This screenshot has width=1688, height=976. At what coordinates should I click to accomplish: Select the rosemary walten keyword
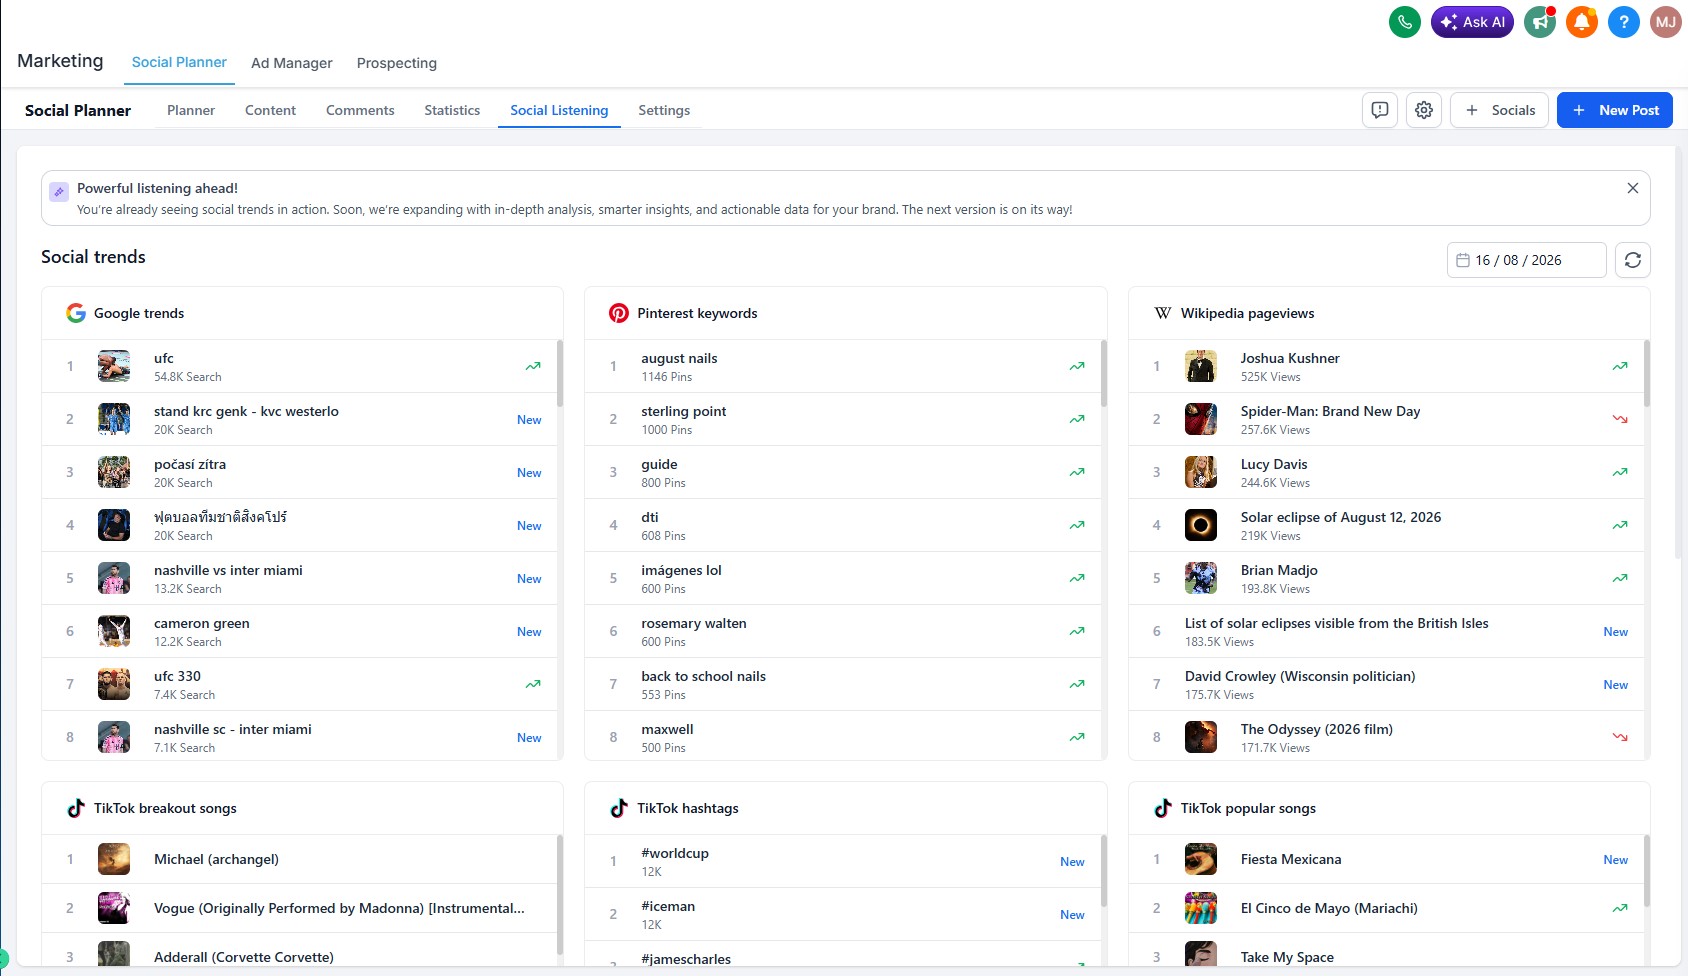842,631
